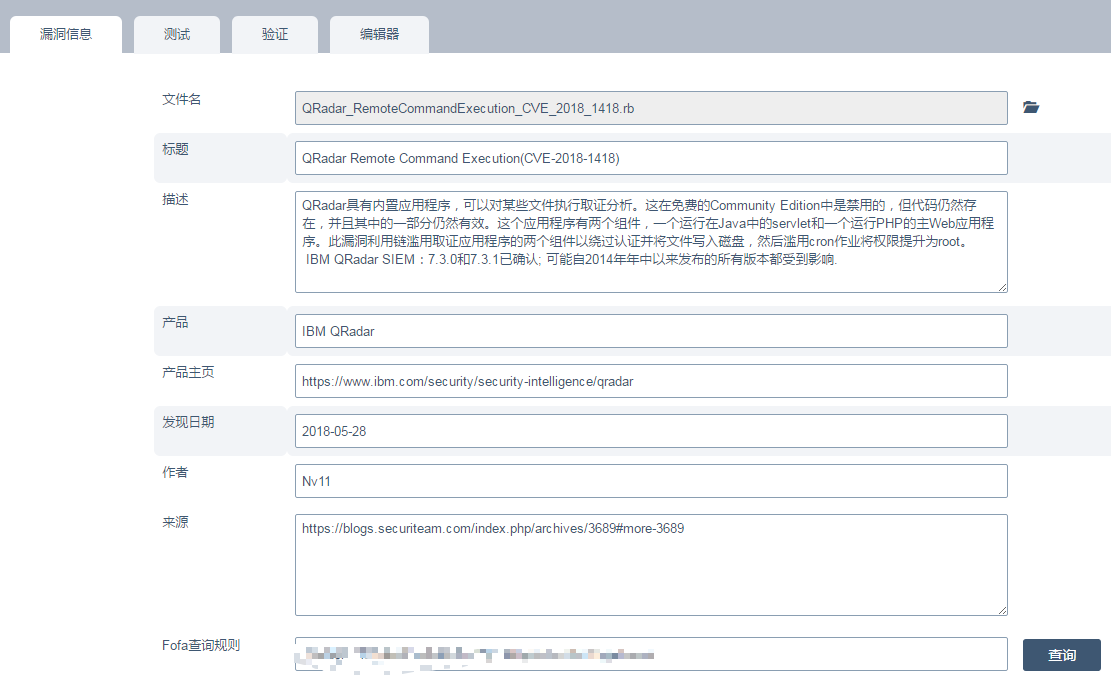1111x675 pixels.
Task: Click the 发现日期 field showing 2018-05-28
Action: (x=651, y=431)
